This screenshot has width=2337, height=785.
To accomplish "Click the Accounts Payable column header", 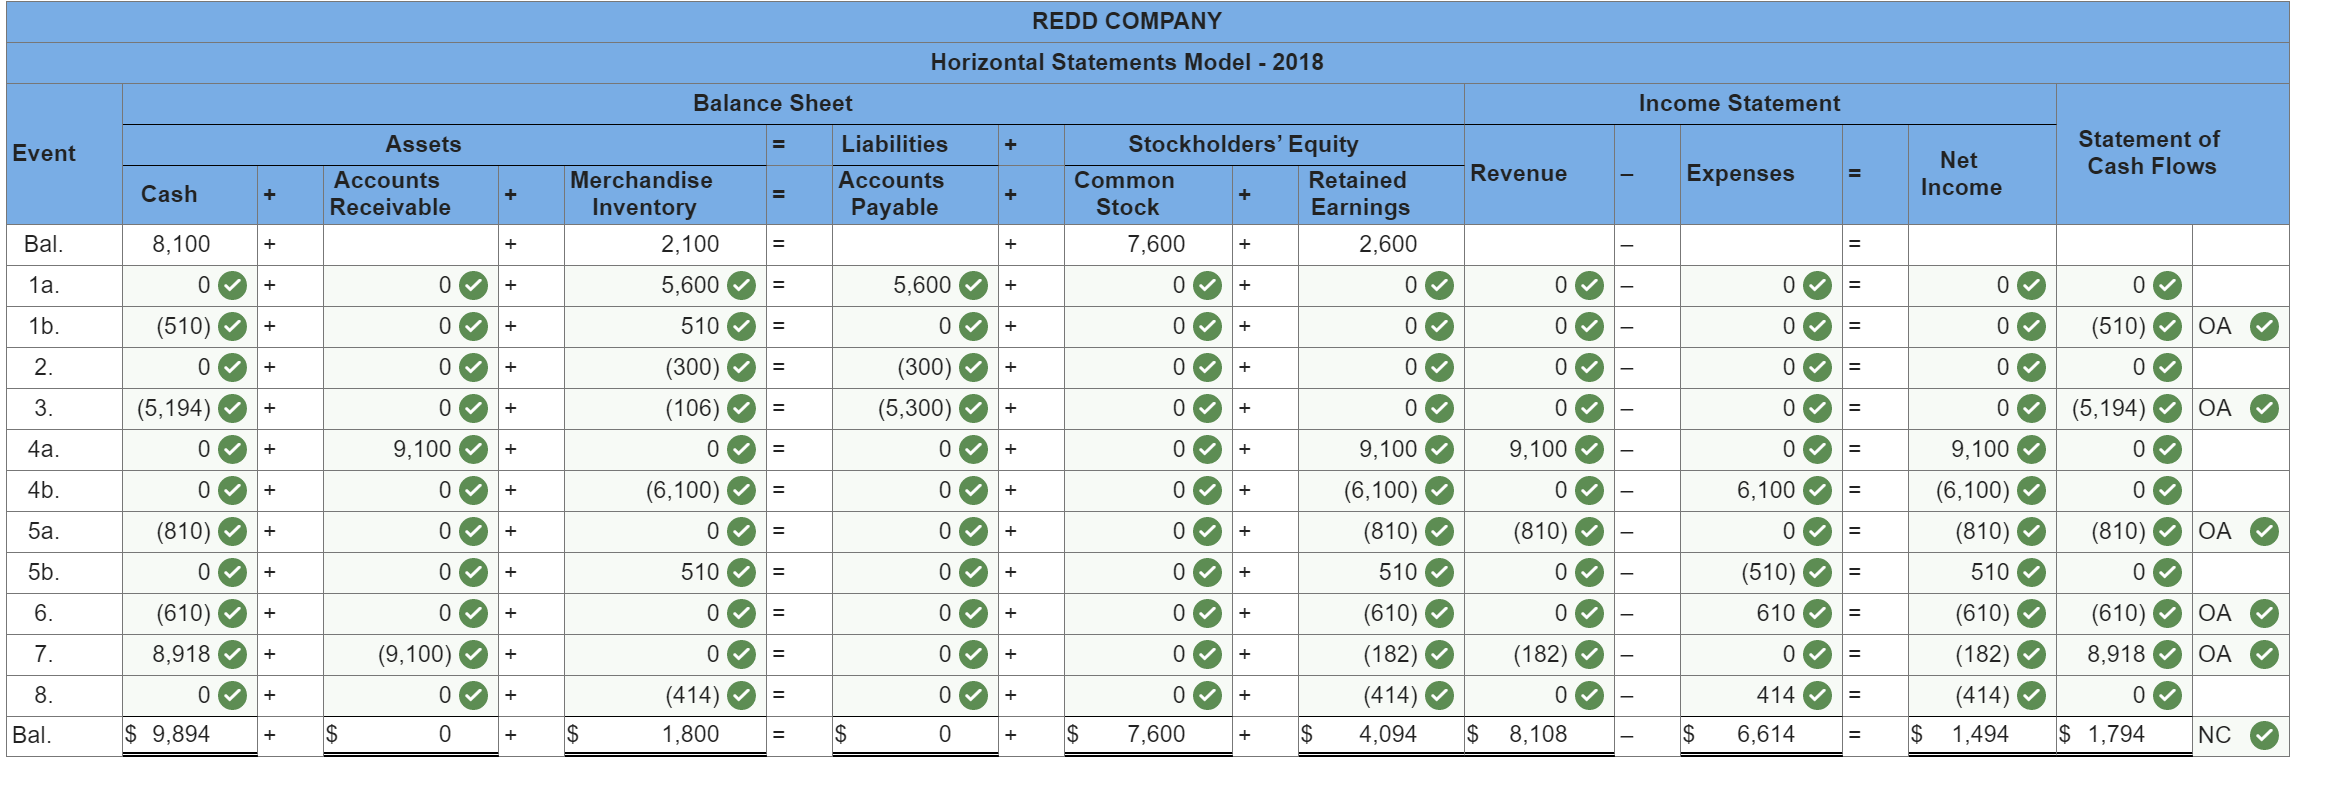I will 892,194.
